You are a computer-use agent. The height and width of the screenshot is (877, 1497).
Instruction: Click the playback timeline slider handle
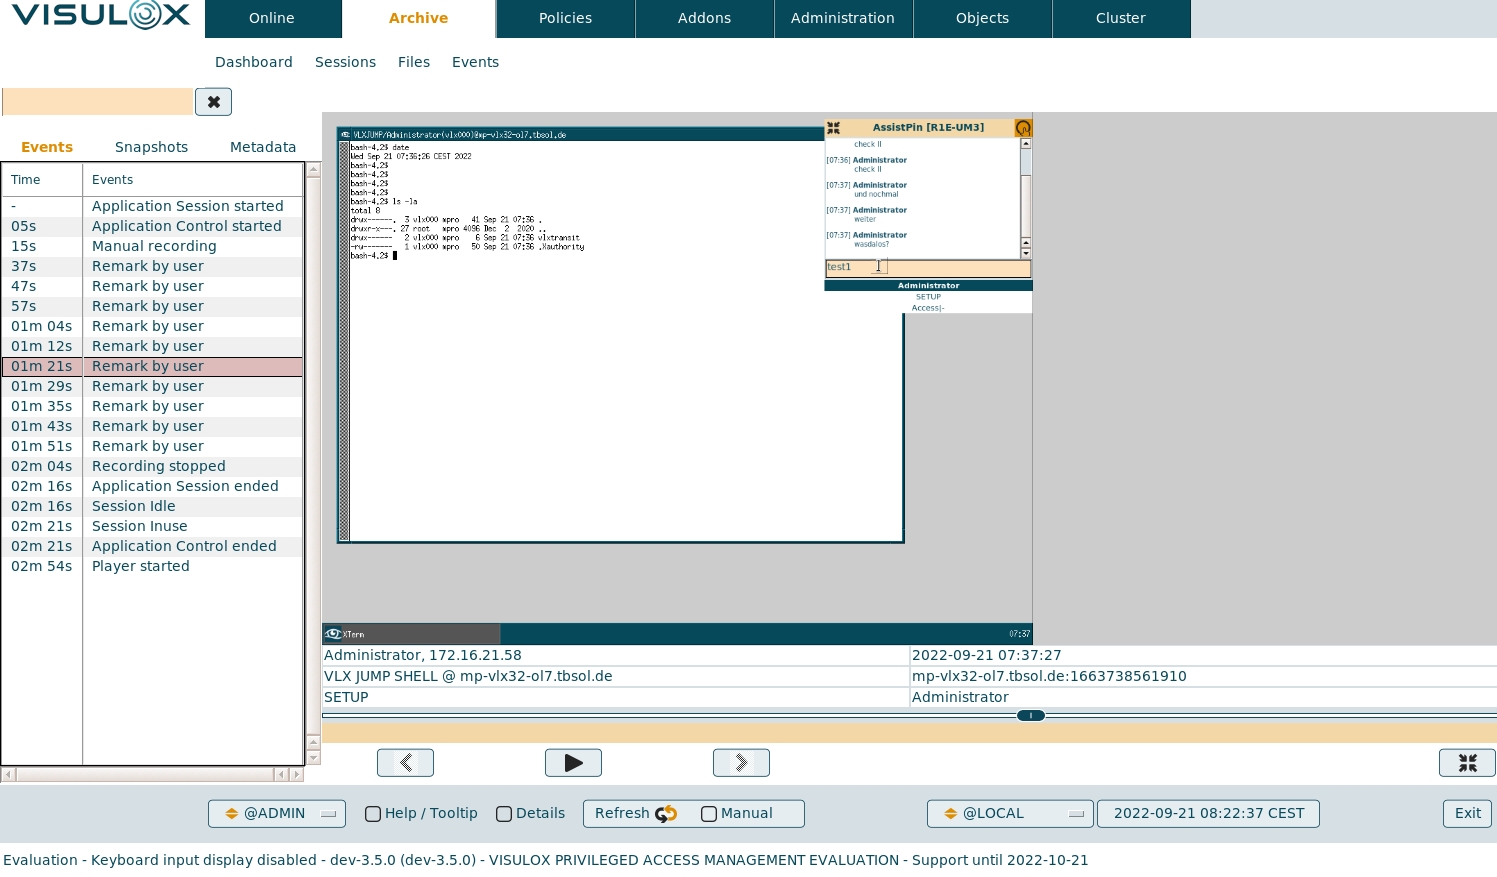[1030, 715]
